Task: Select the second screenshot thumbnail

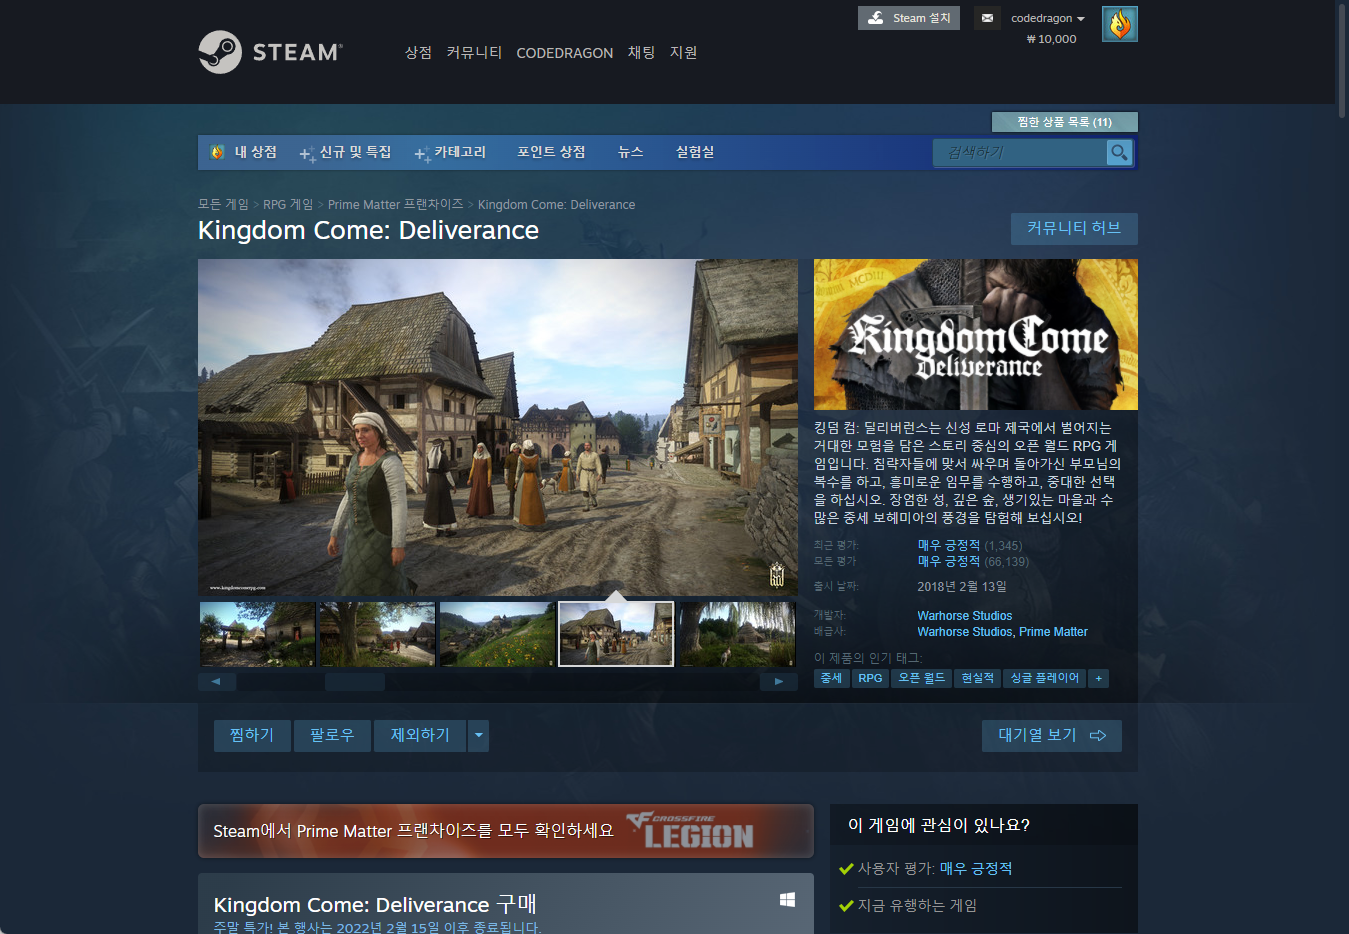Action: tap(377, 634)
